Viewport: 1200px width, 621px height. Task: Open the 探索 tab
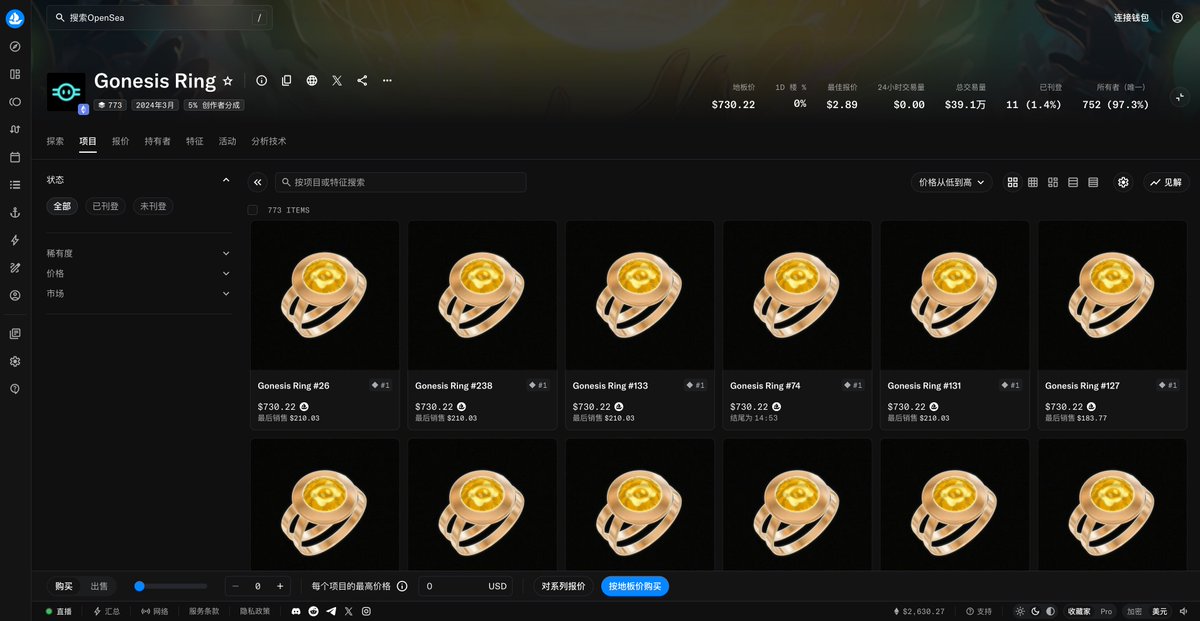point(55,141)
